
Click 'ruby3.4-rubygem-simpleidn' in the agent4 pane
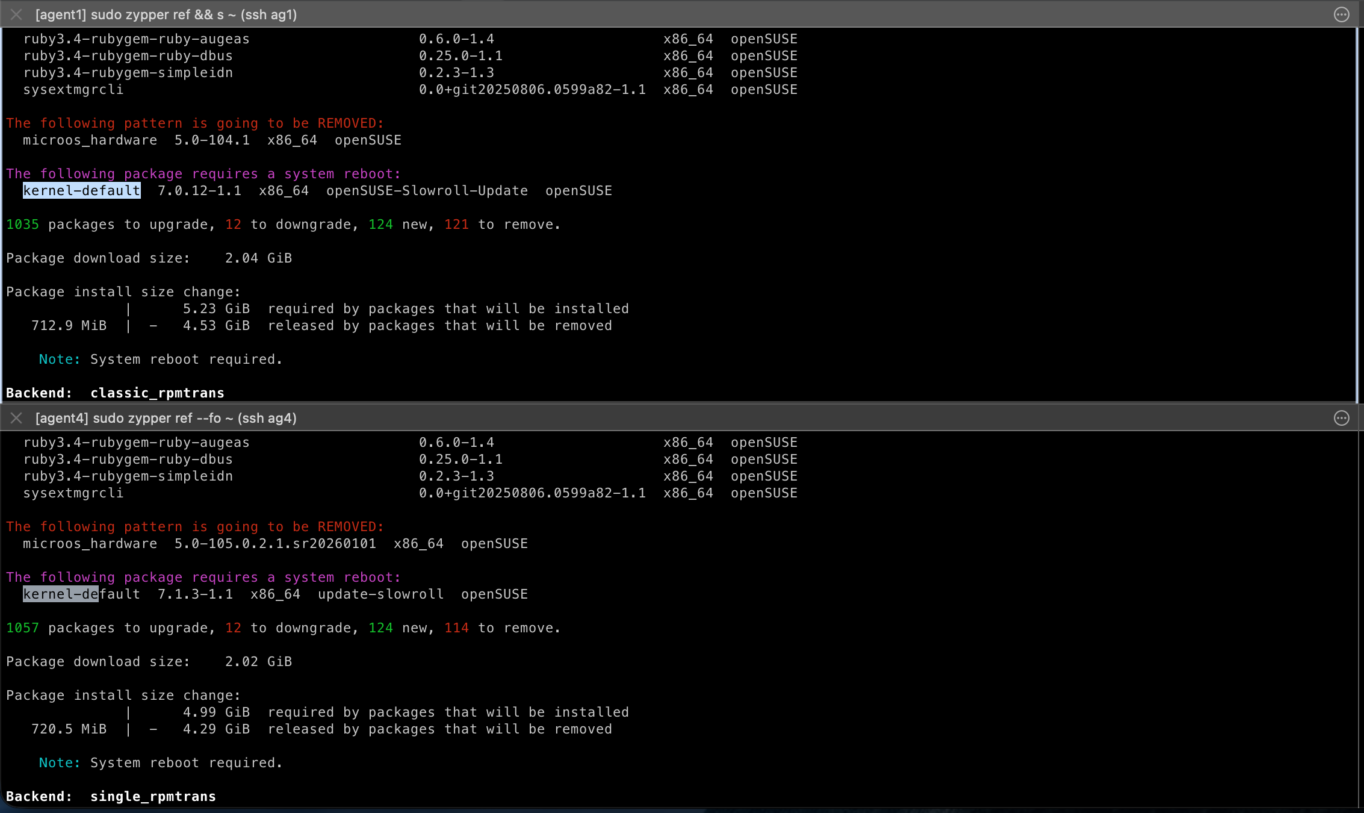pos(128,476)
